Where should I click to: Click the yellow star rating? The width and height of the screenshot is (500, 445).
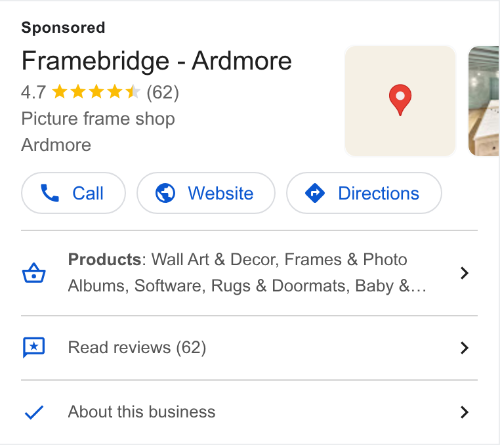point(96,92)
